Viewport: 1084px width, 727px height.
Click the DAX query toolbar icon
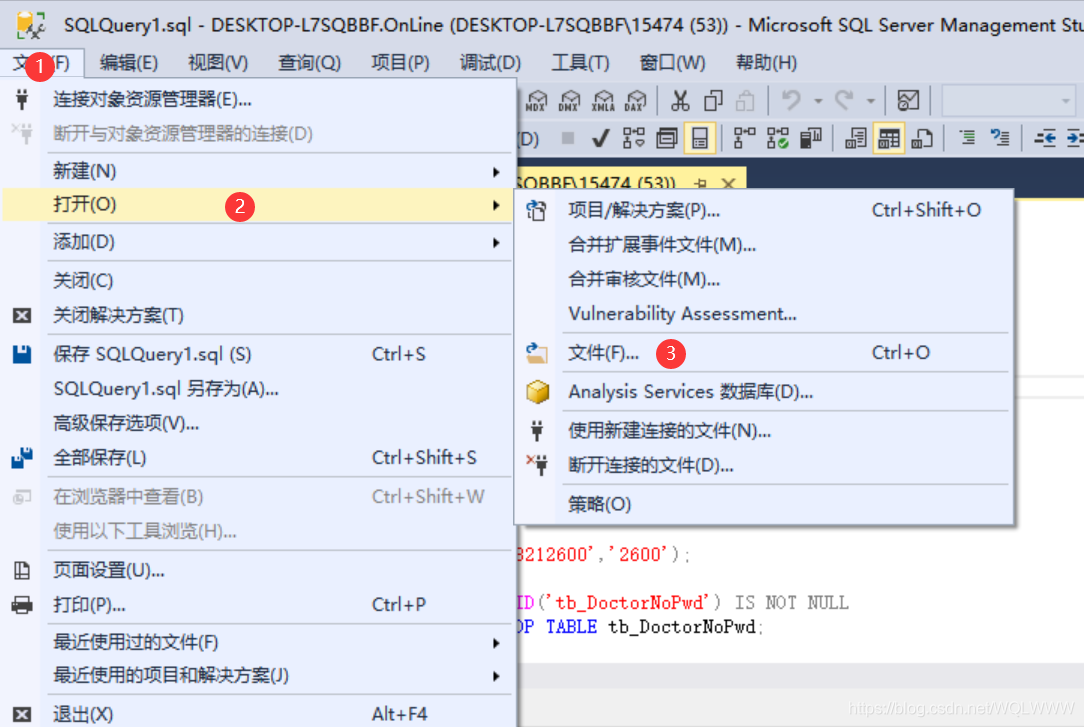point(635,101)
